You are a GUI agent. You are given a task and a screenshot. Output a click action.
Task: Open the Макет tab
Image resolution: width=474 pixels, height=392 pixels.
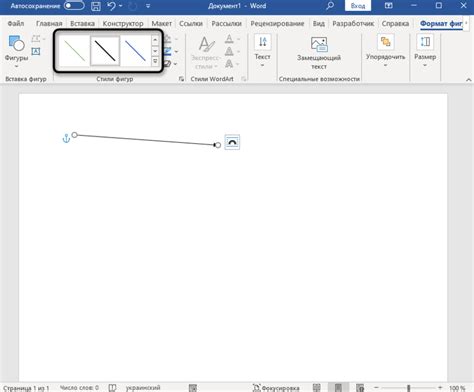(162, 24)
